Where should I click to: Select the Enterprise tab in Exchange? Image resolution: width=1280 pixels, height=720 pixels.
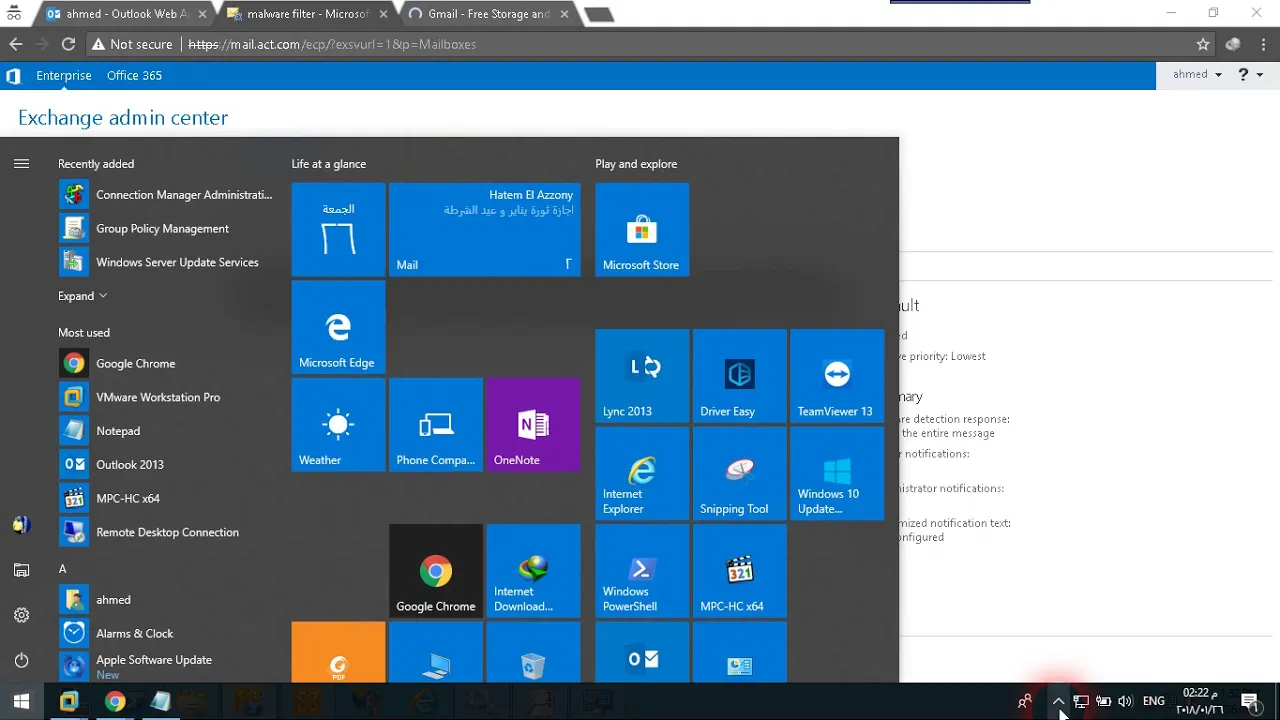[63, 76]
